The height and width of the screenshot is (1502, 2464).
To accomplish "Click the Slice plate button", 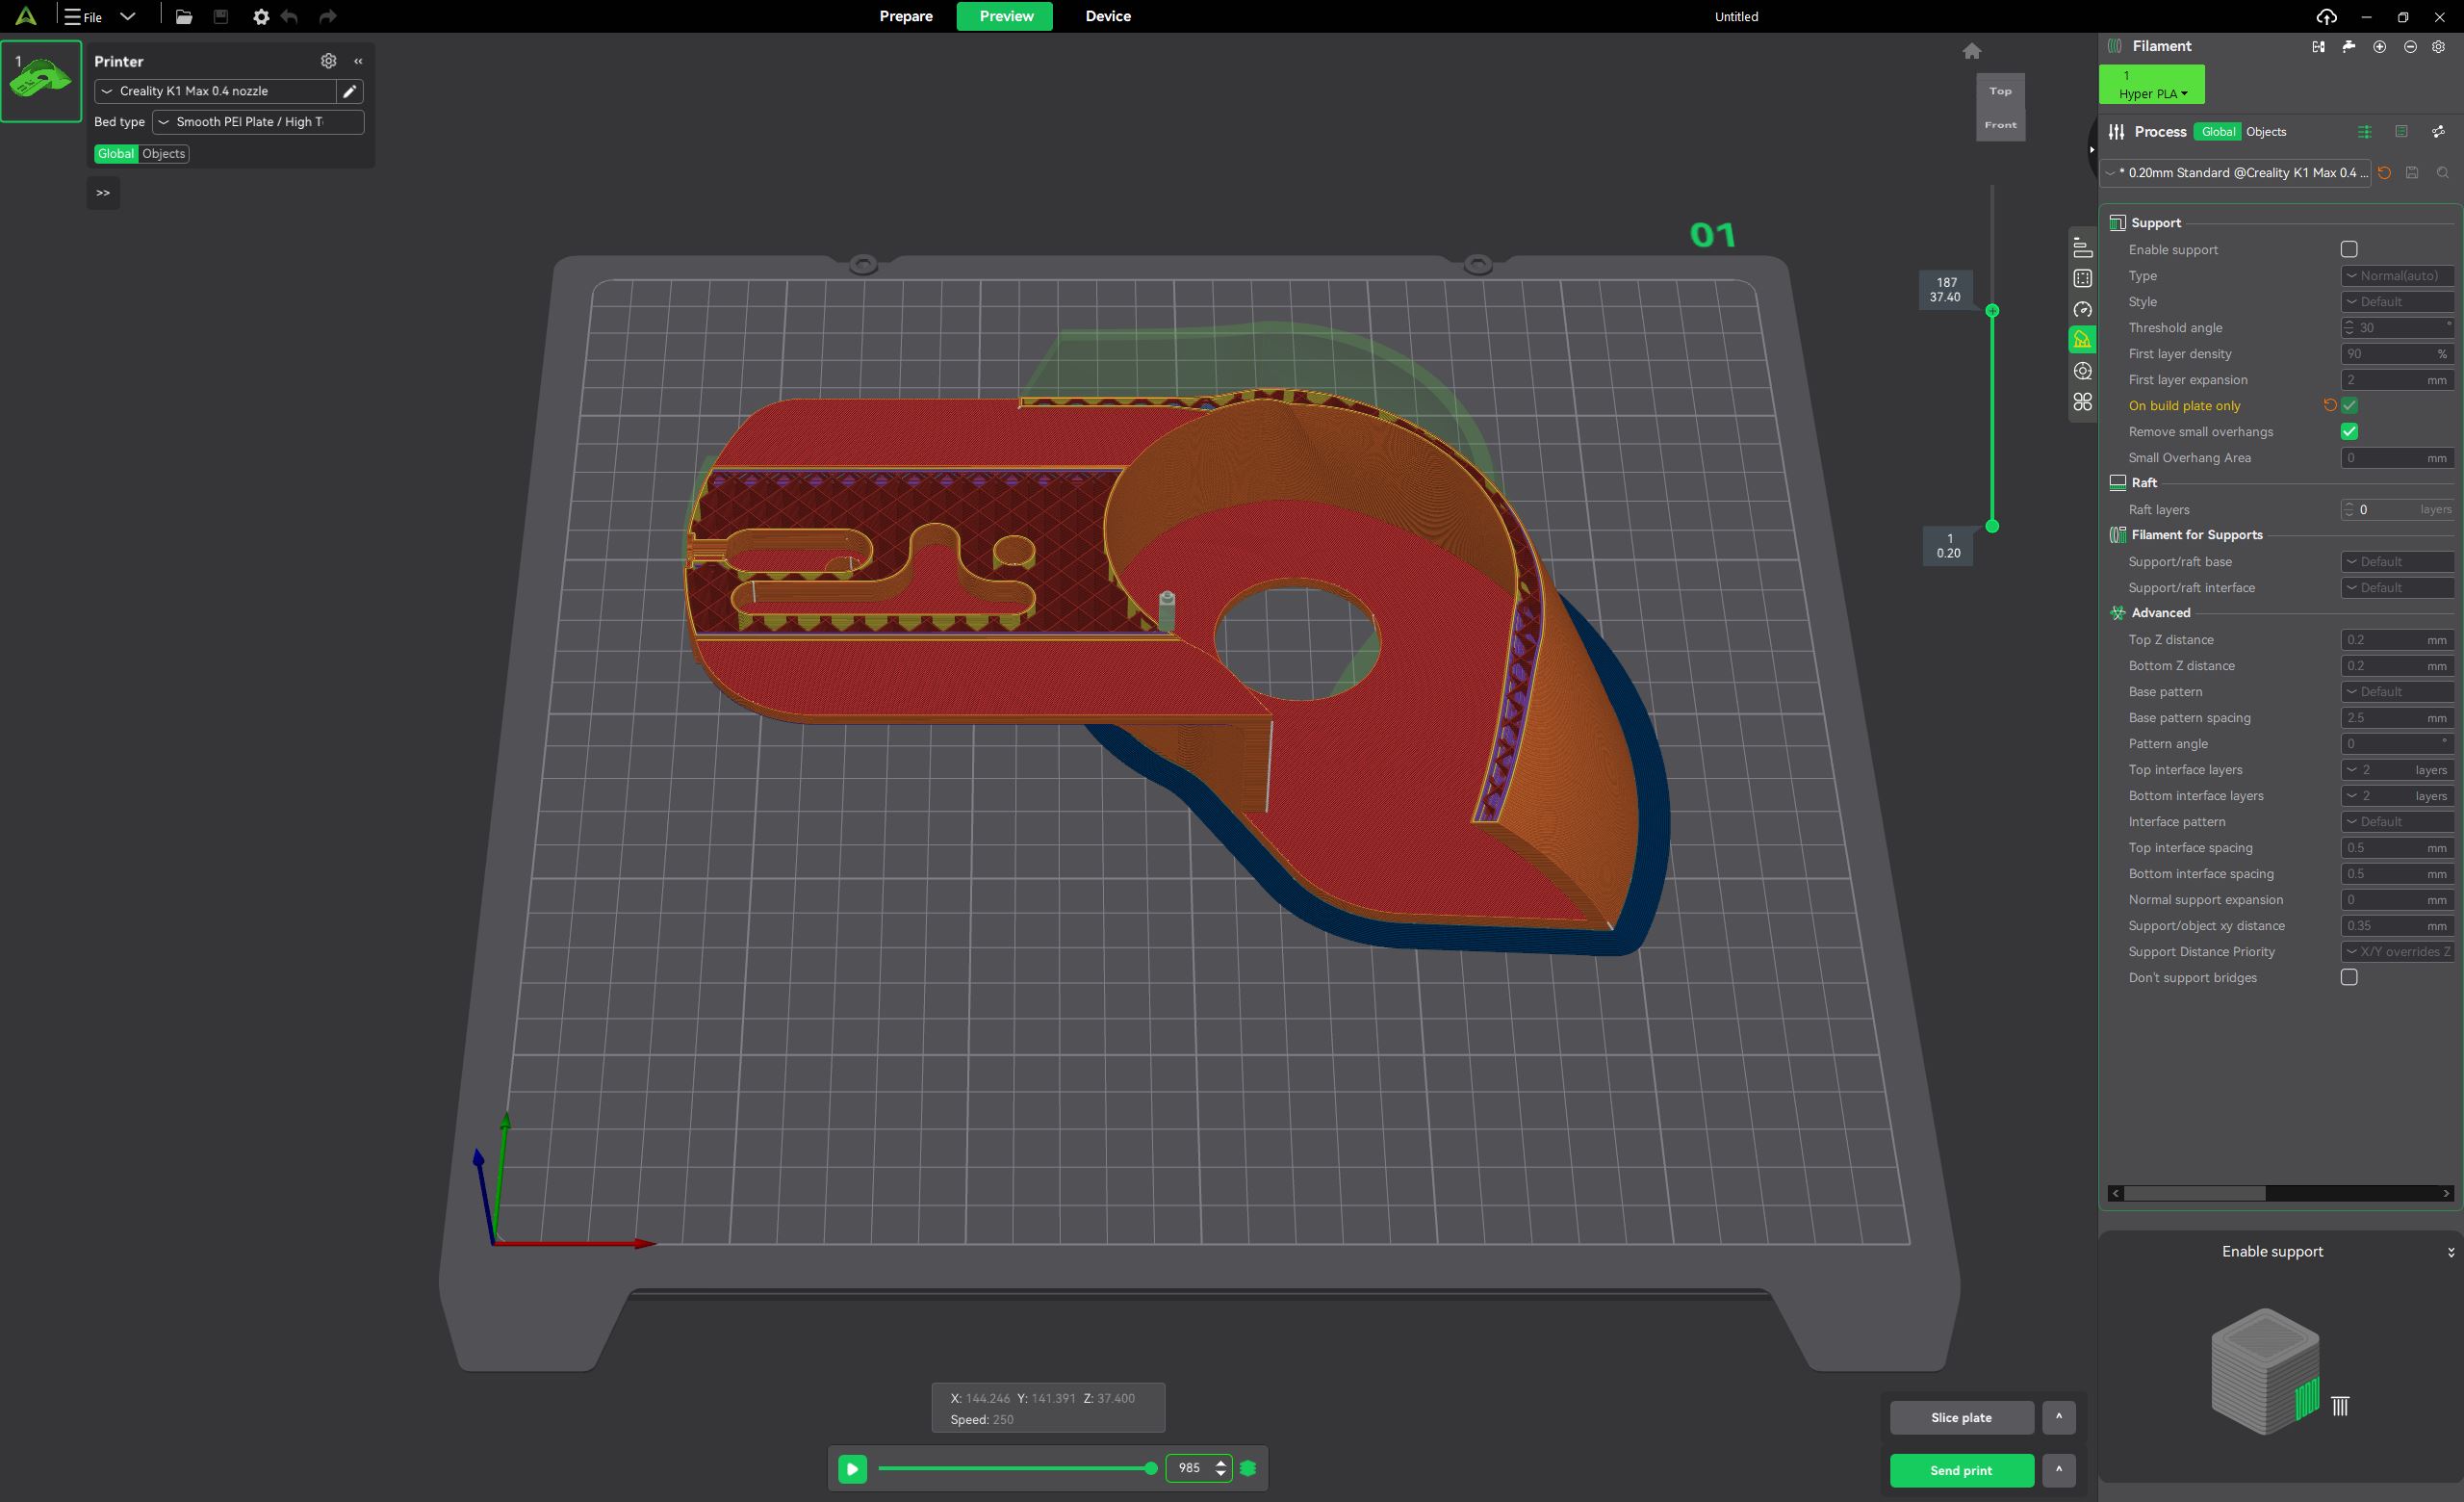I will pyautogui.click(x=1960, y=1418).
